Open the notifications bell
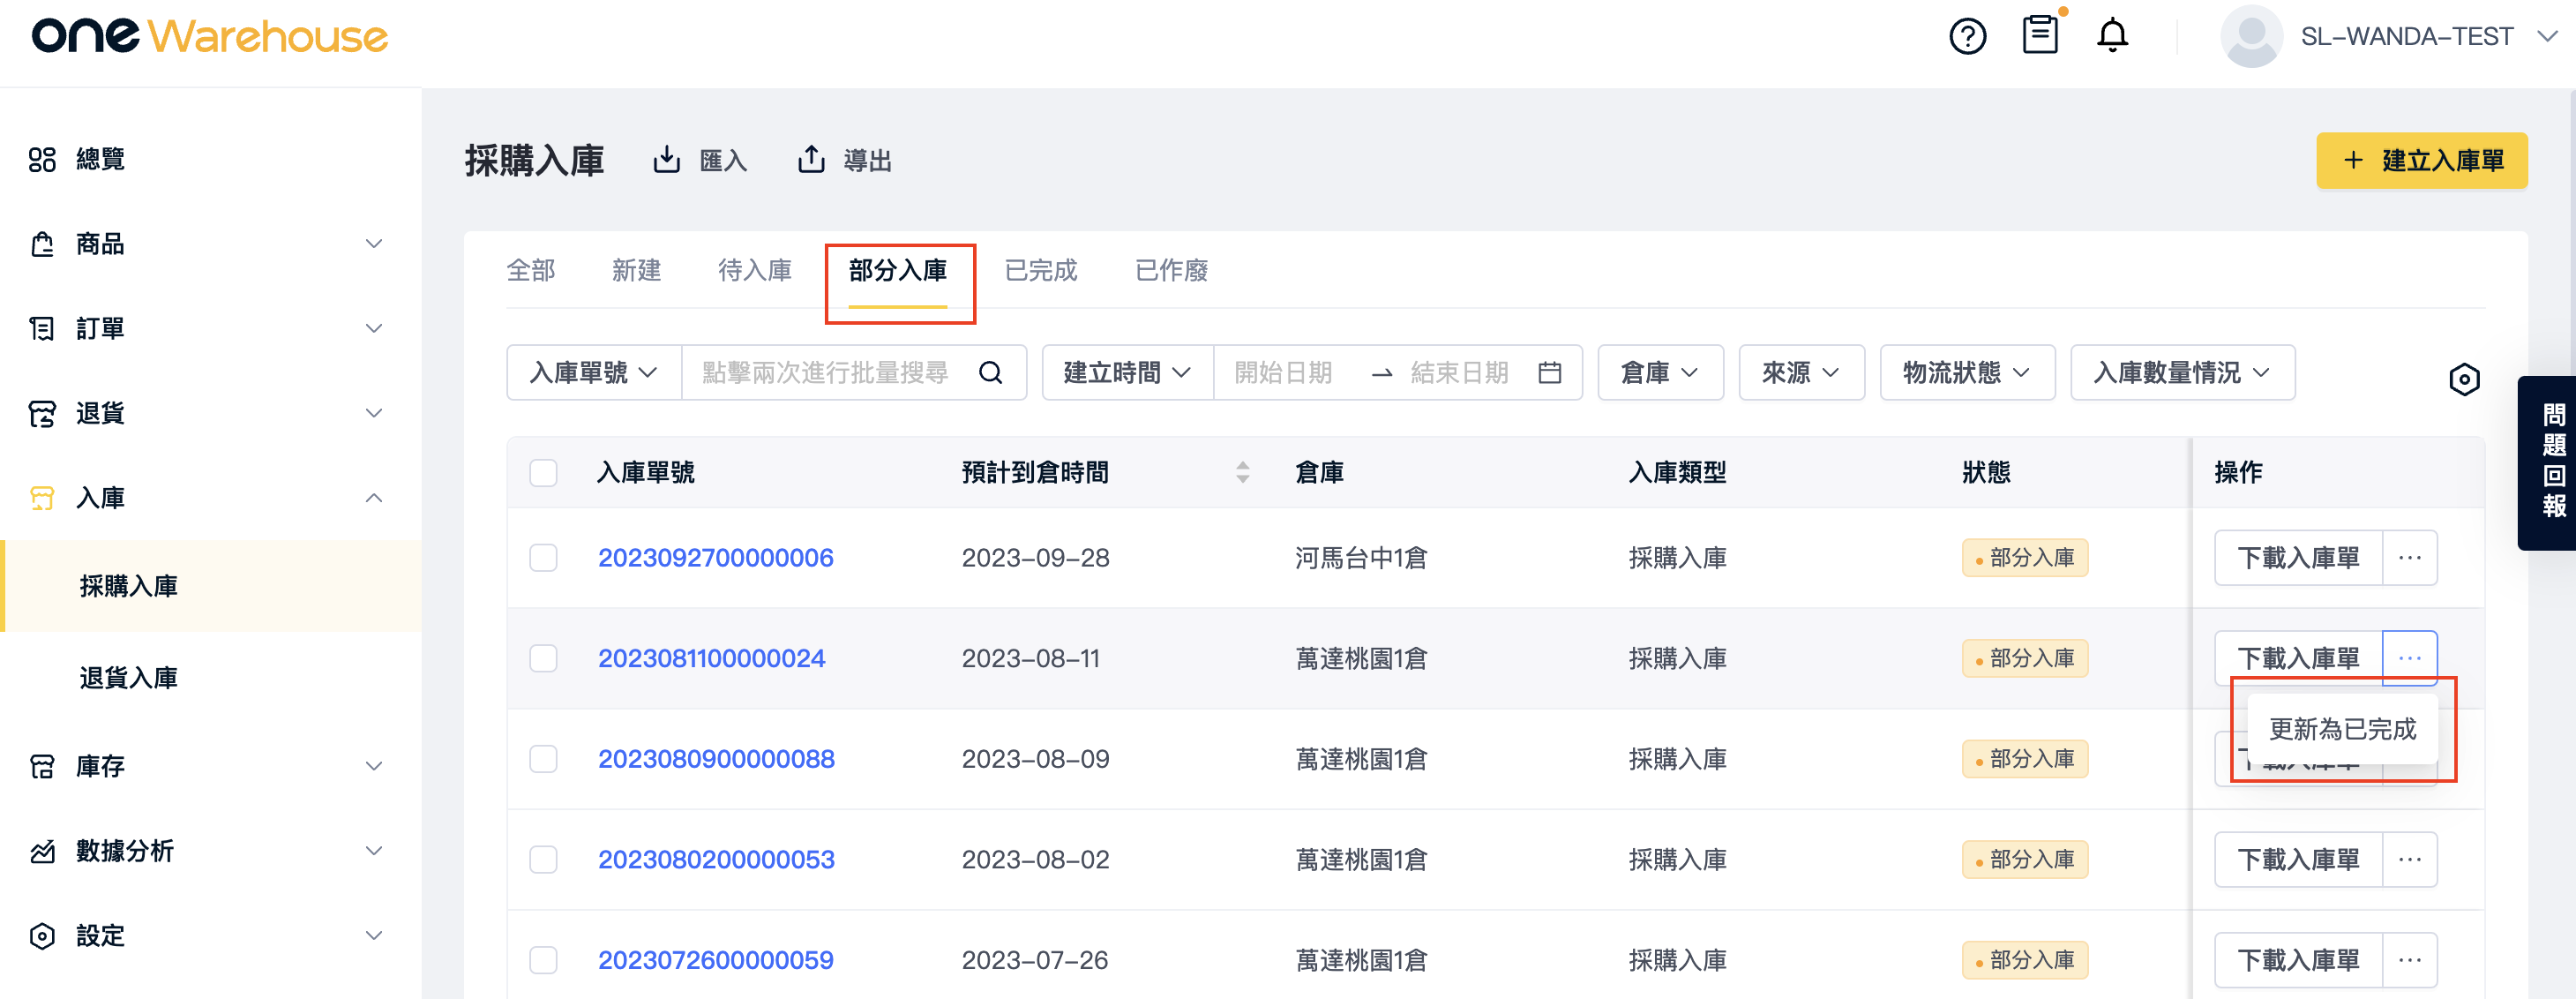The width and height of the screenshot is (2576, 999). click(2112, 36)
